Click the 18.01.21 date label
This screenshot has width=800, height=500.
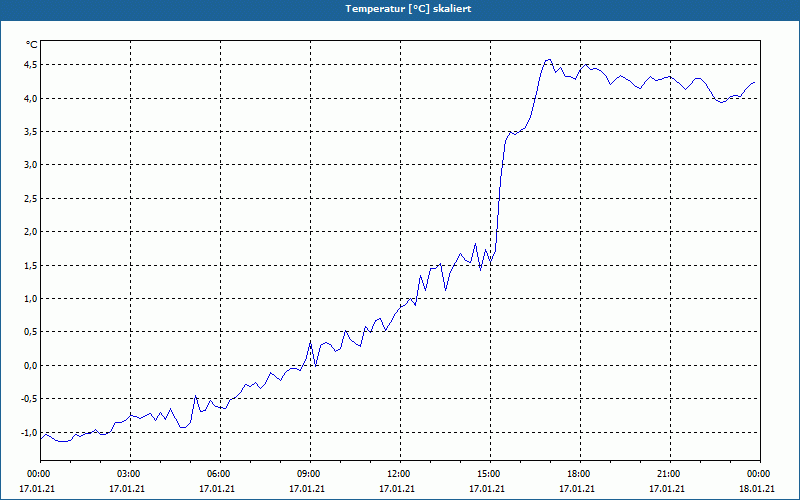pos(757,488)
